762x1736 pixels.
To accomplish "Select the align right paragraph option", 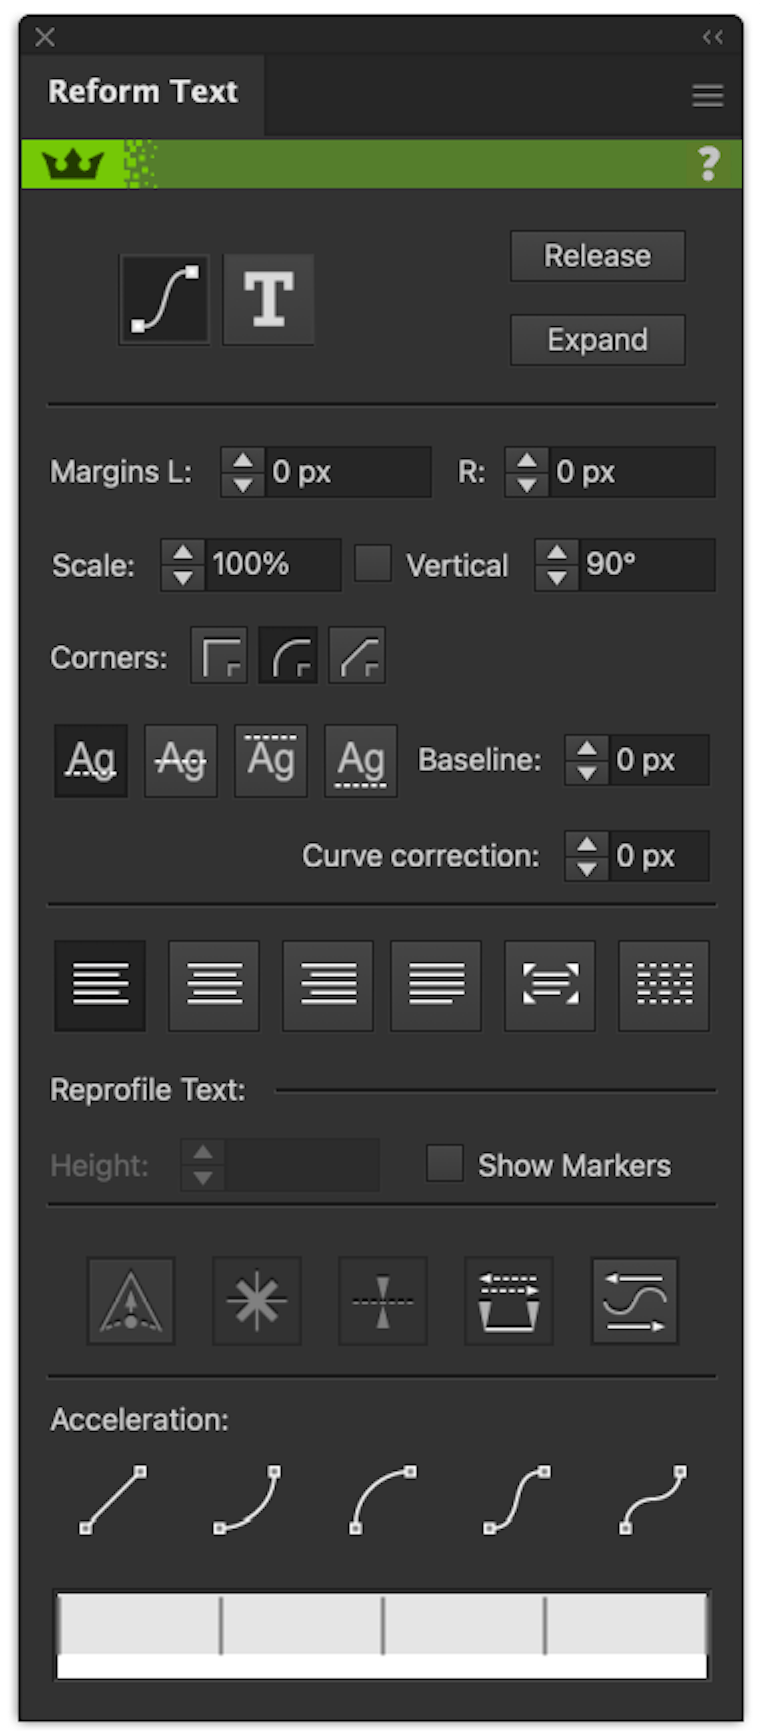I will point(328,985).
